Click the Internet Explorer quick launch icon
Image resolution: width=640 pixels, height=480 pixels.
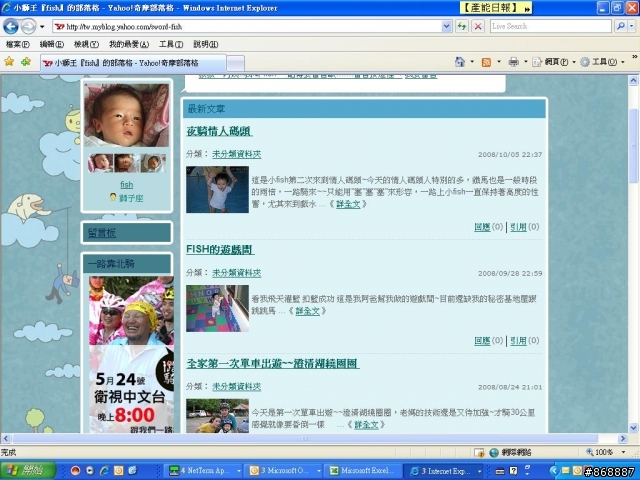coord(104,471)
